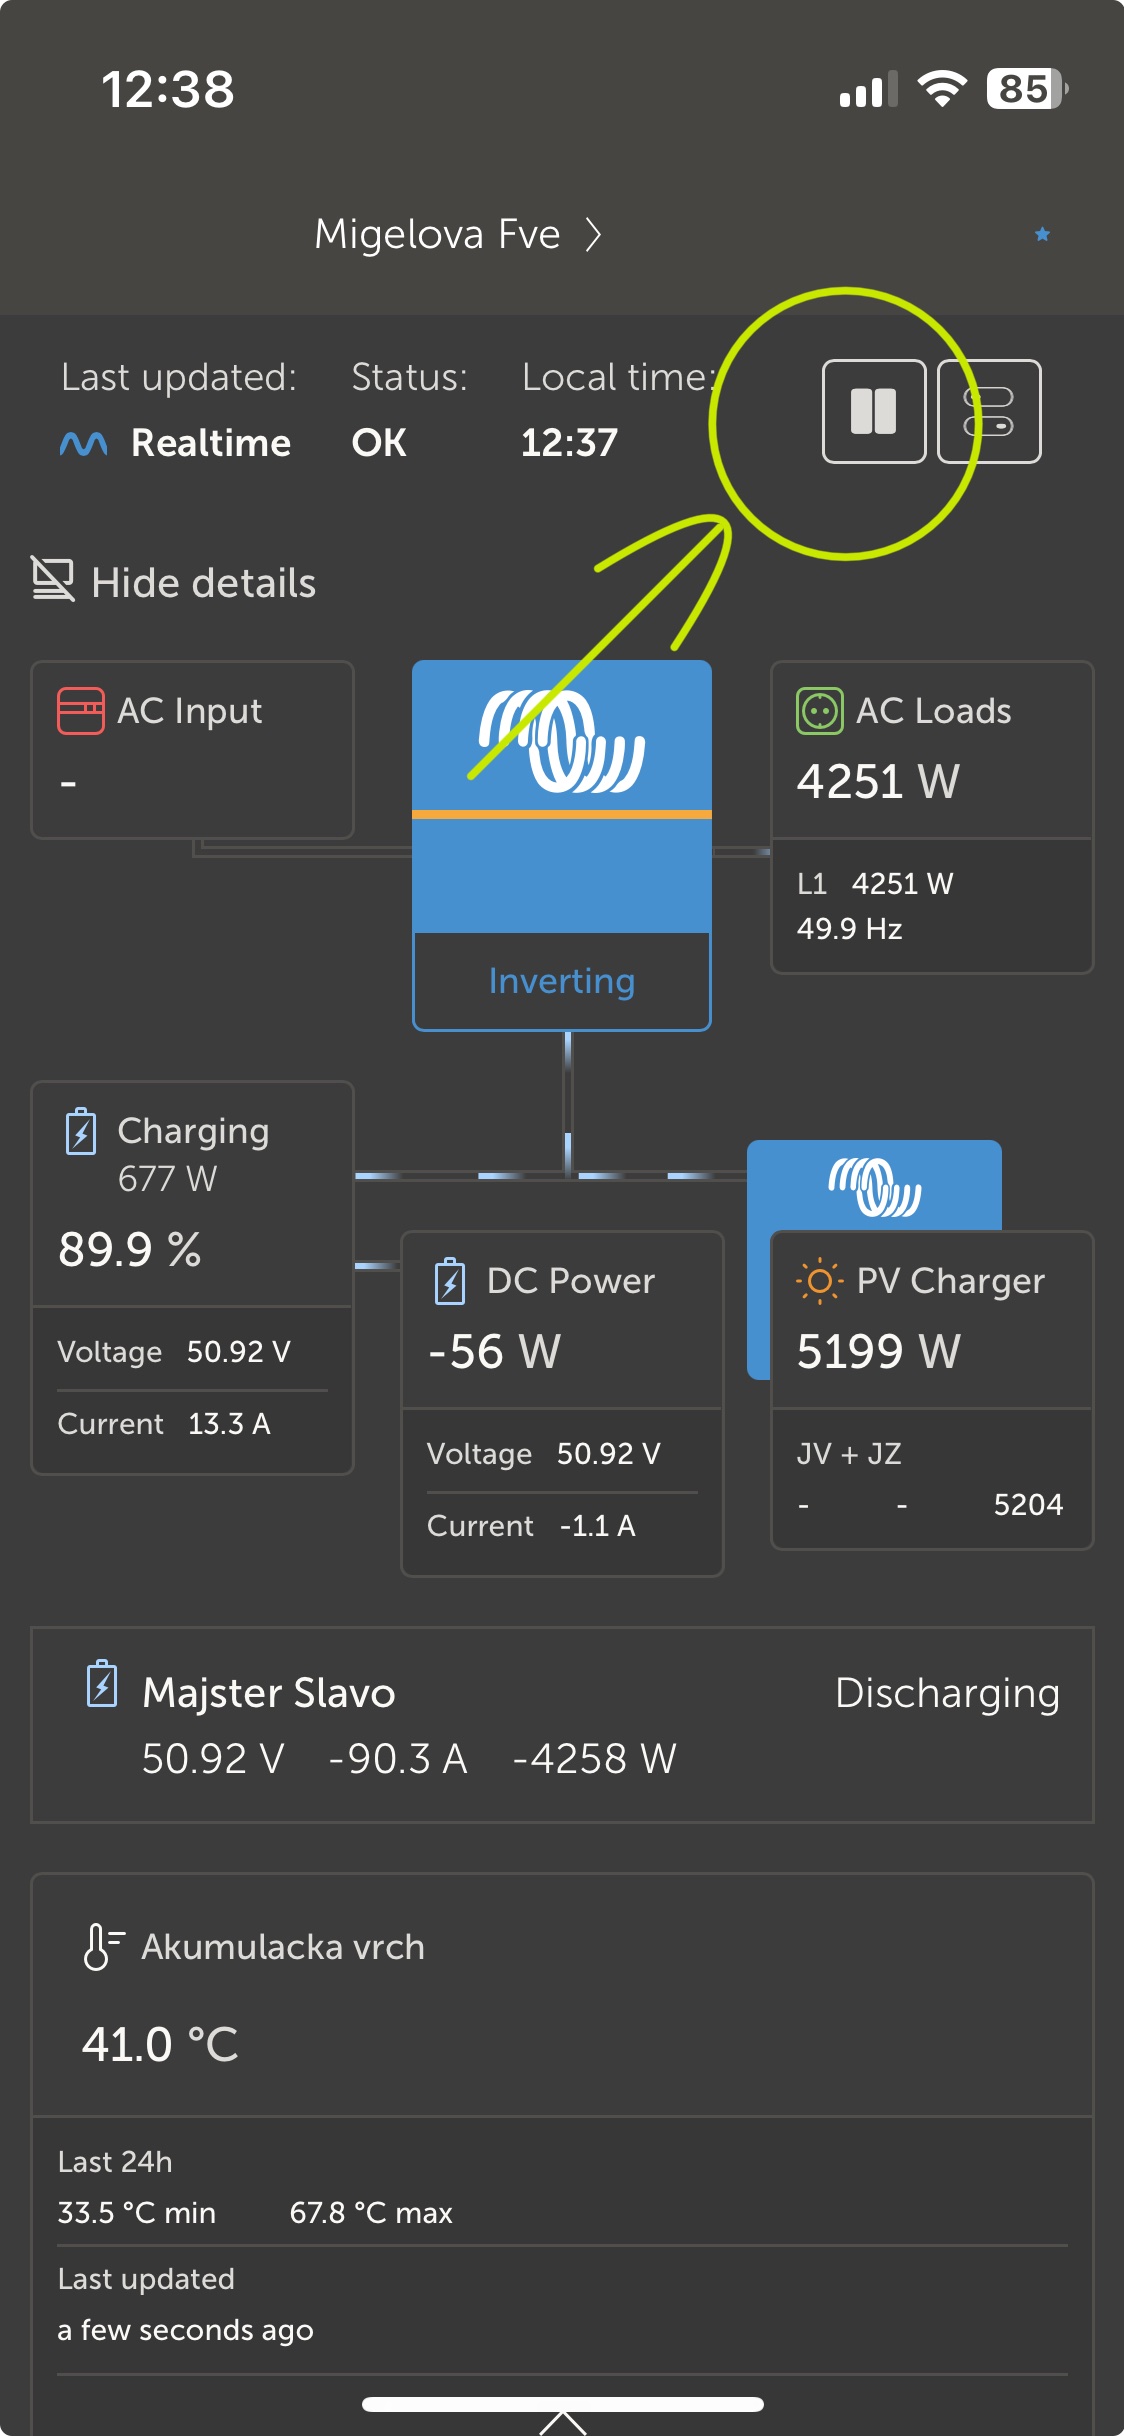This screenshot has height=2436, width=1124.
Task: Tap the Realtime wave icon
Action: 83,442
